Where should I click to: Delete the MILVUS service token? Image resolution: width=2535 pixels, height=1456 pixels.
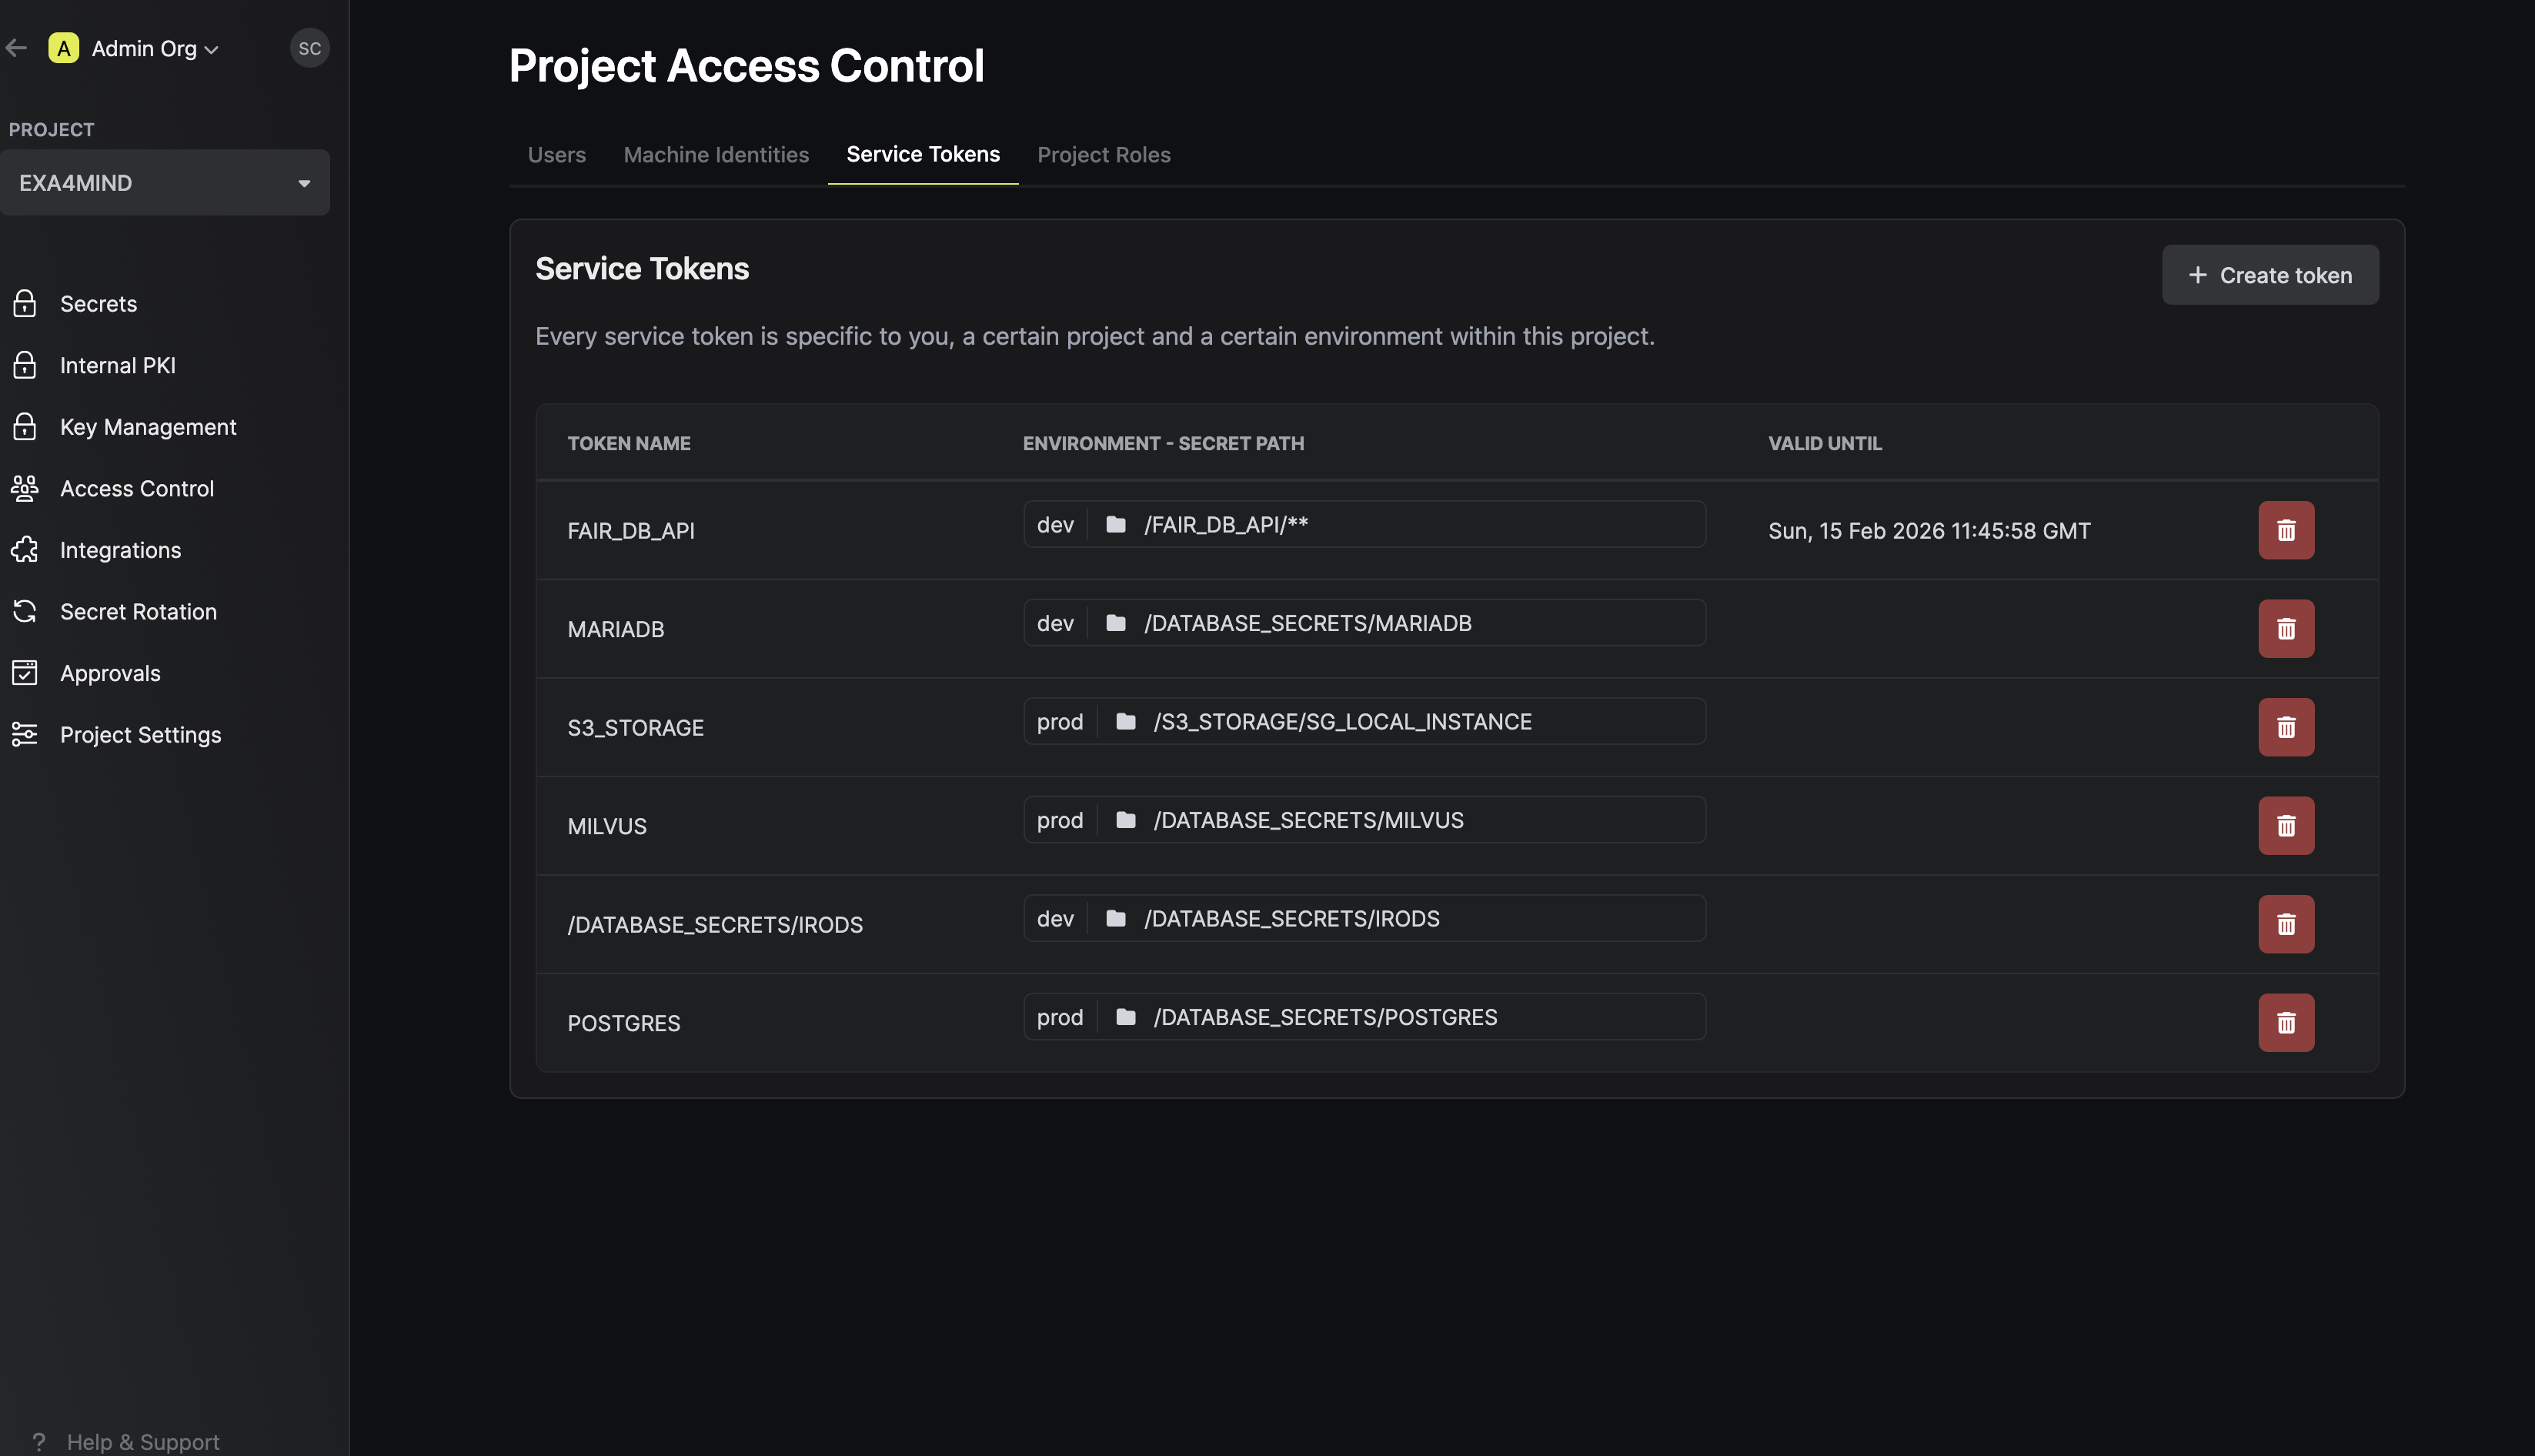(x=2286, y=826)
